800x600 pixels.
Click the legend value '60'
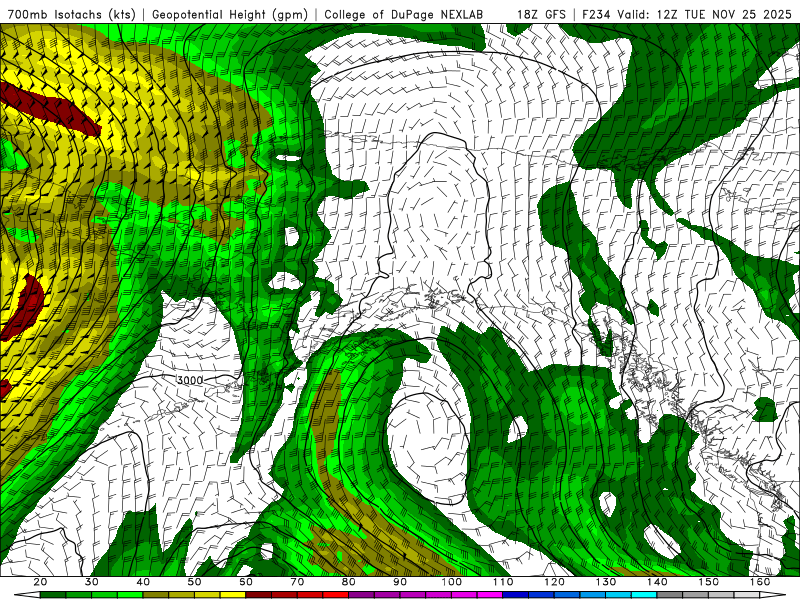click(x=246, y=582)
